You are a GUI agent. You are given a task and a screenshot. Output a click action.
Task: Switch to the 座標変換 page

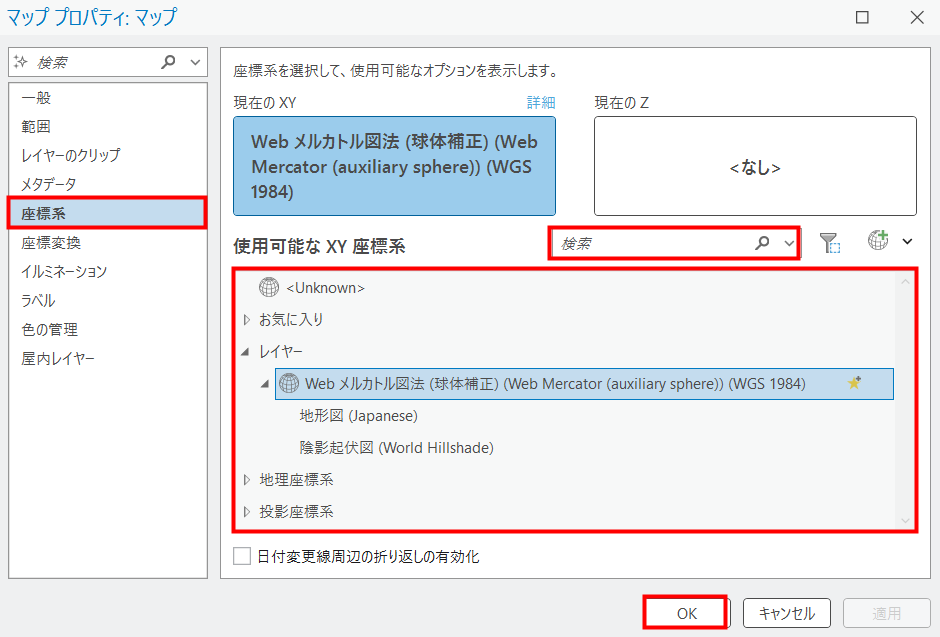tap(51, 243)
